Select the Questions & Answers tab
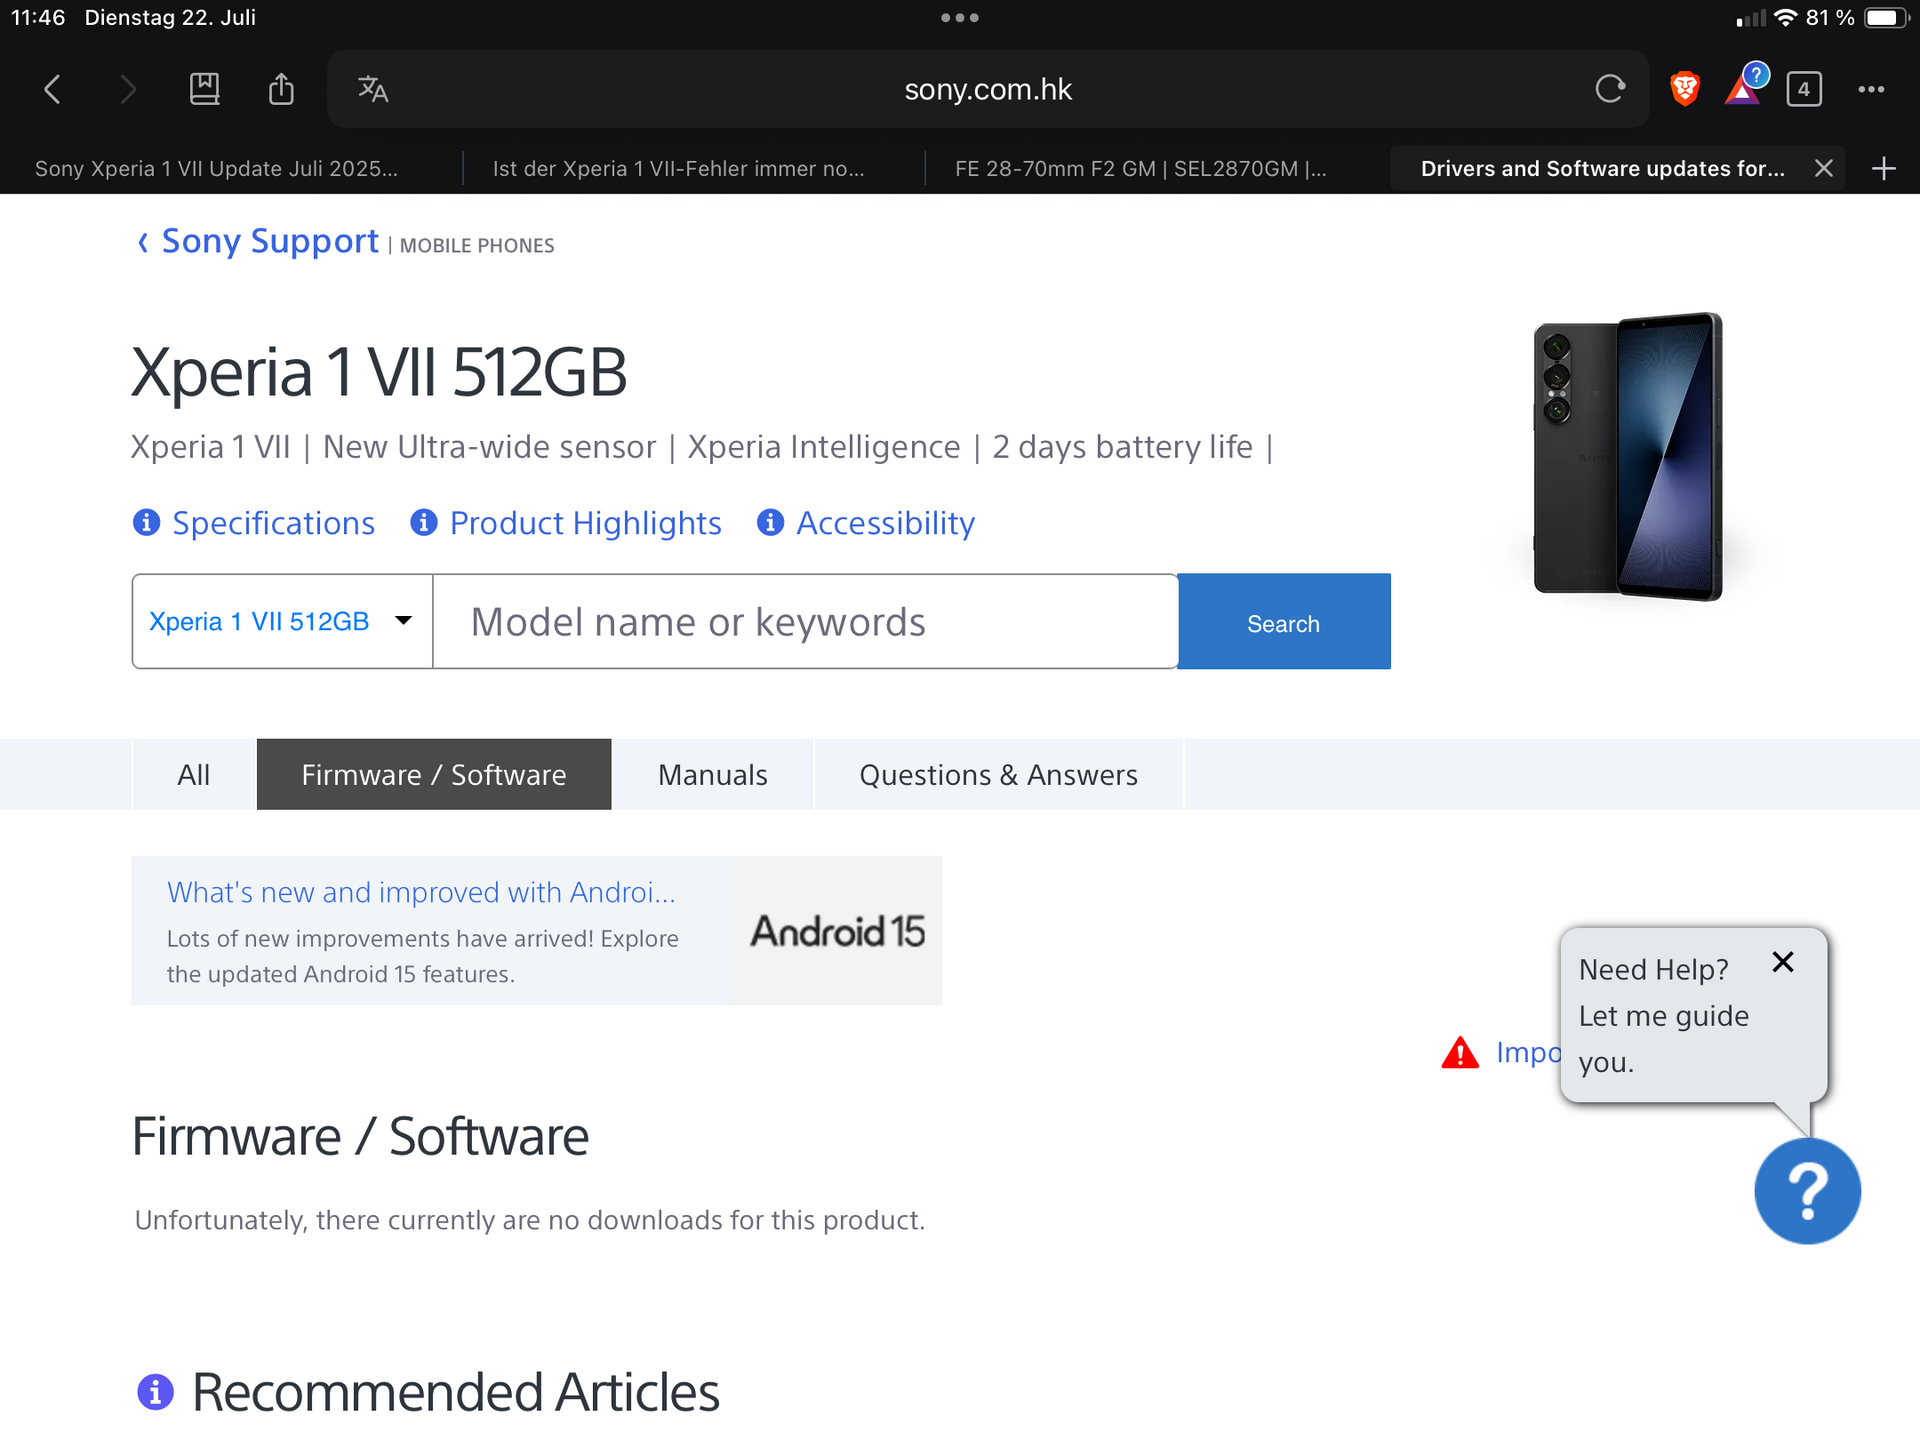 click(x=998, y=774)
